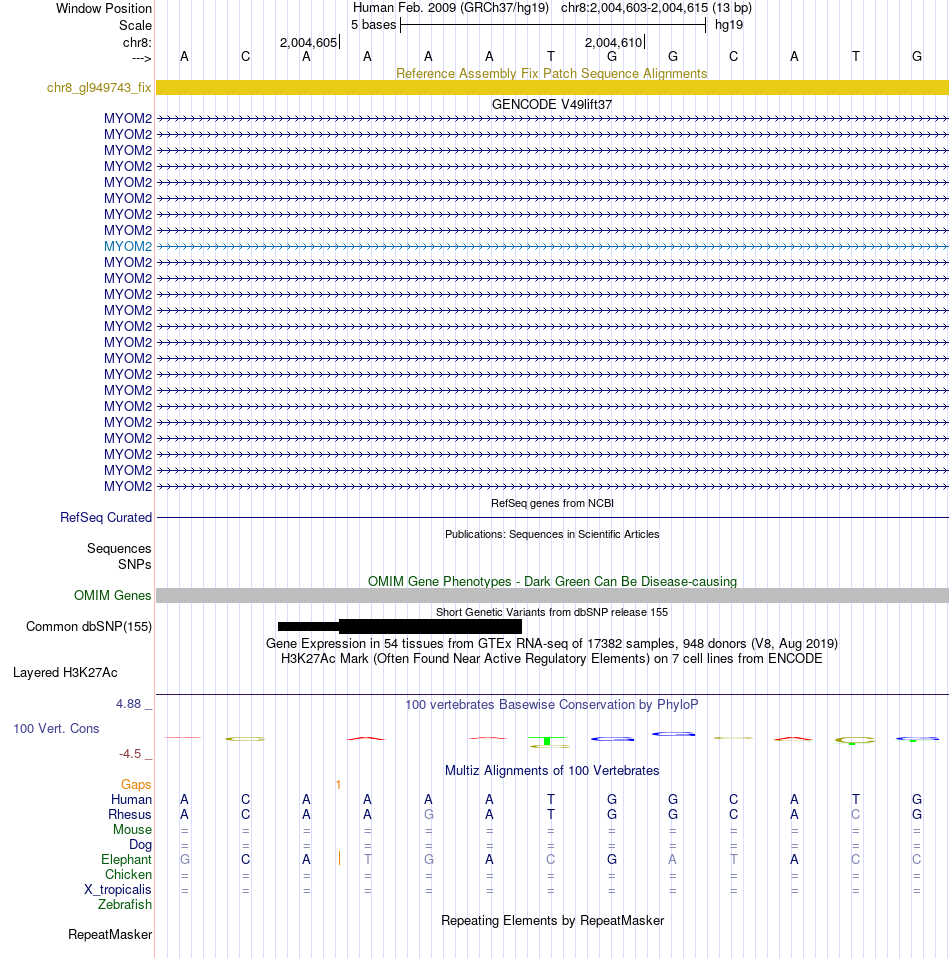The image size is (950, 958).
Task: Click the 'hg19' label beside the scale
Action: [x=729, y=25]
